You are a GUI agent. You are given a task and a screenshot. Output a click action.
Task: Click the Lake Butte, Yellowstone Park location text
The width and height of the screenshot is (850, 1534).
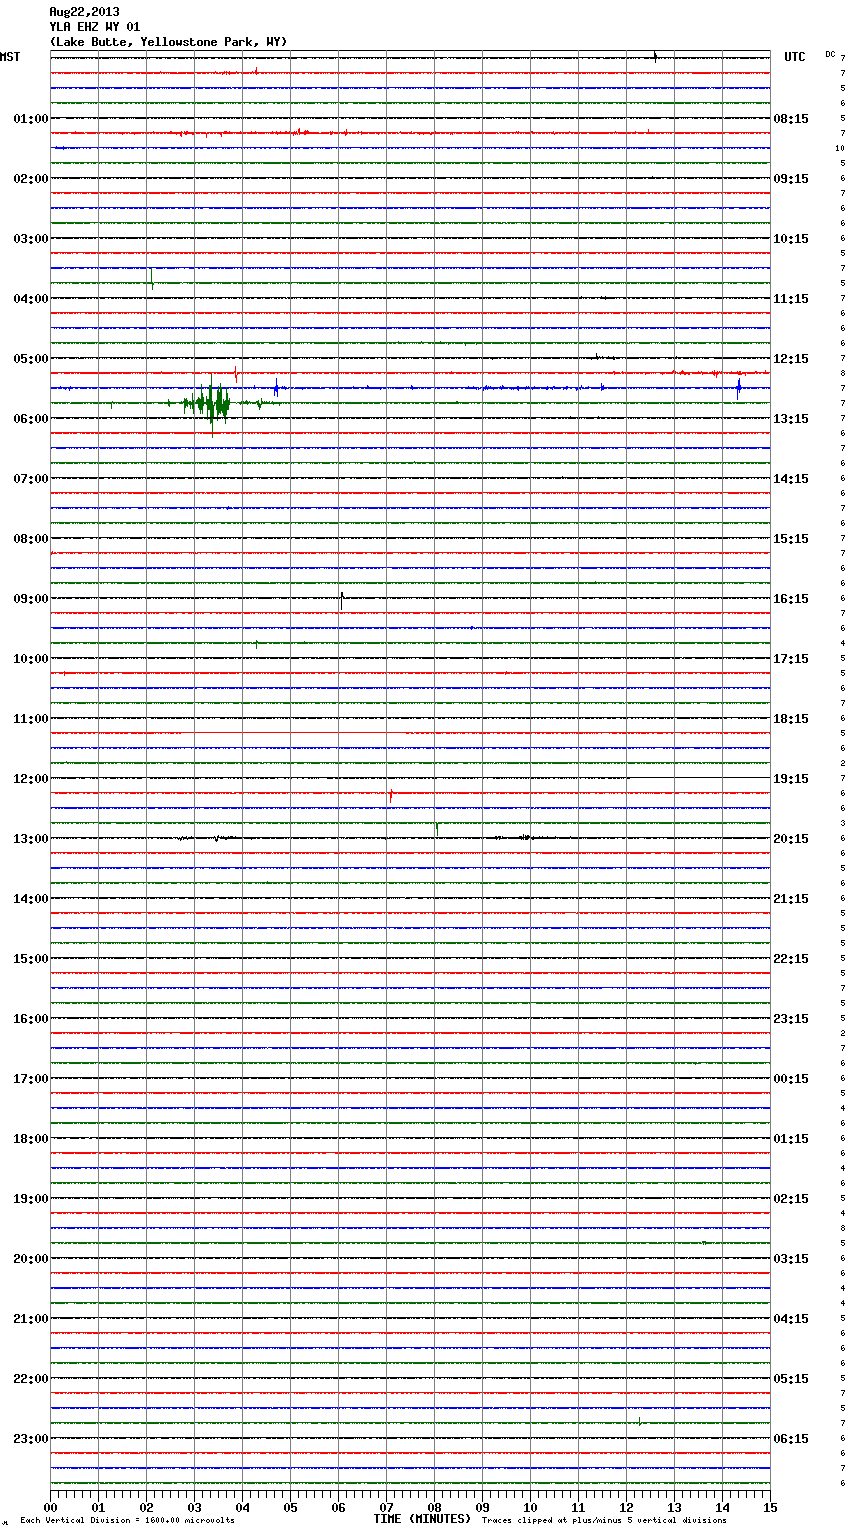point(168,42)
